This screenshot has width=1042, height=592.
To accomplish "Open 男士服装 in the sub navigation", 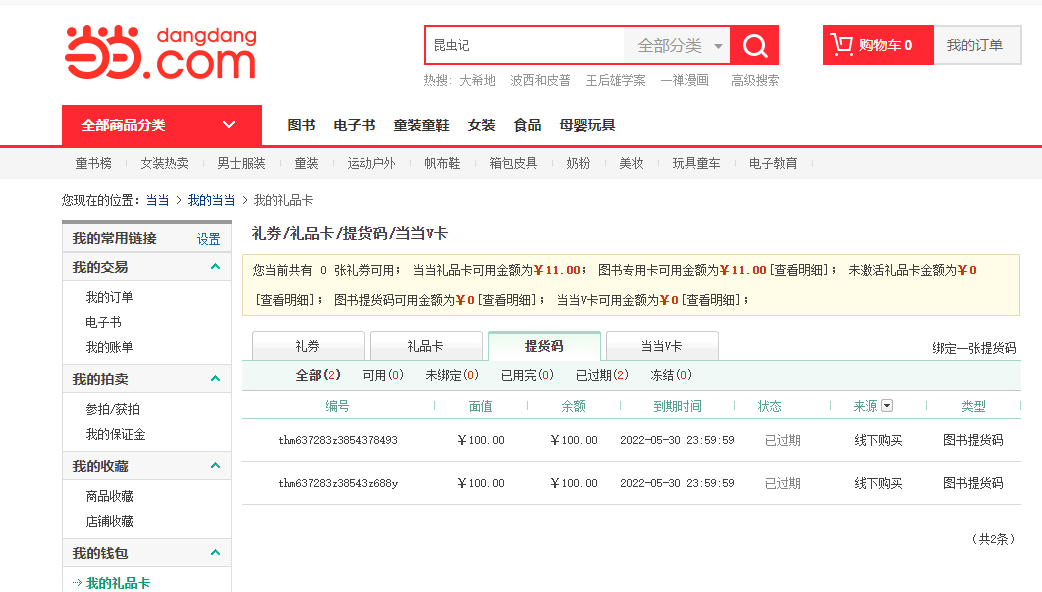I will point(241,163).
